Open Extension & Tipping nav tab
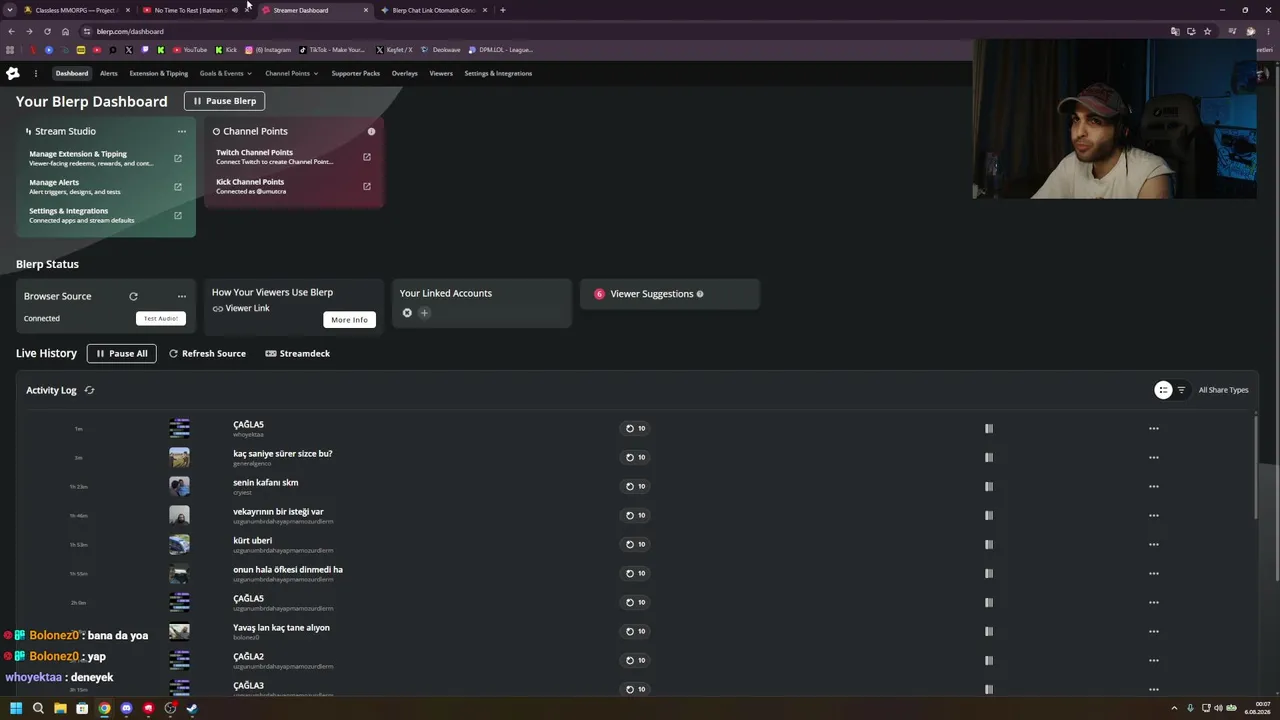1280x720 pixels. coord(159,73)
